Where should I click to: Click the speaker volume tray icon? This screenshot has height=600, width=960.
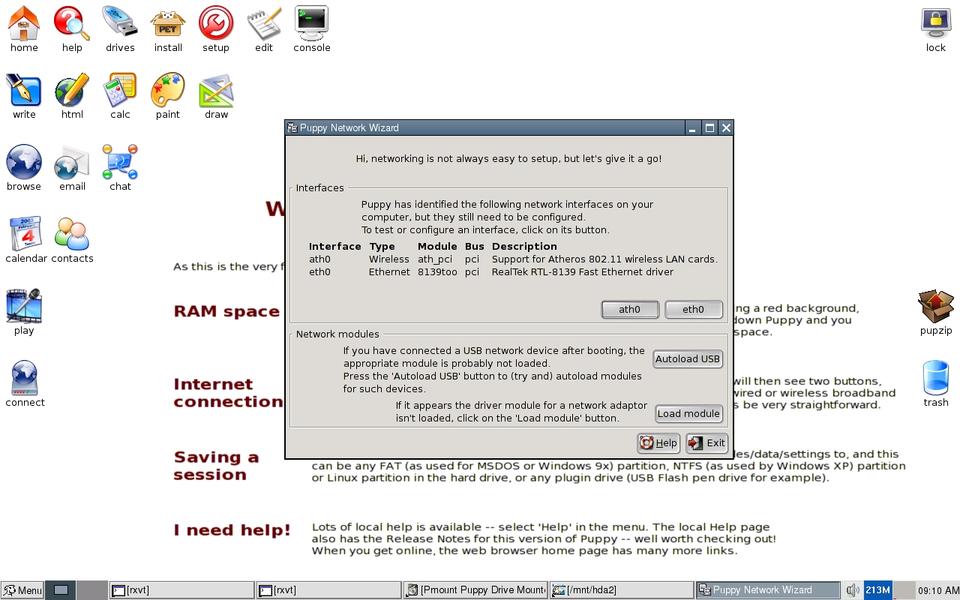(853, 590)
